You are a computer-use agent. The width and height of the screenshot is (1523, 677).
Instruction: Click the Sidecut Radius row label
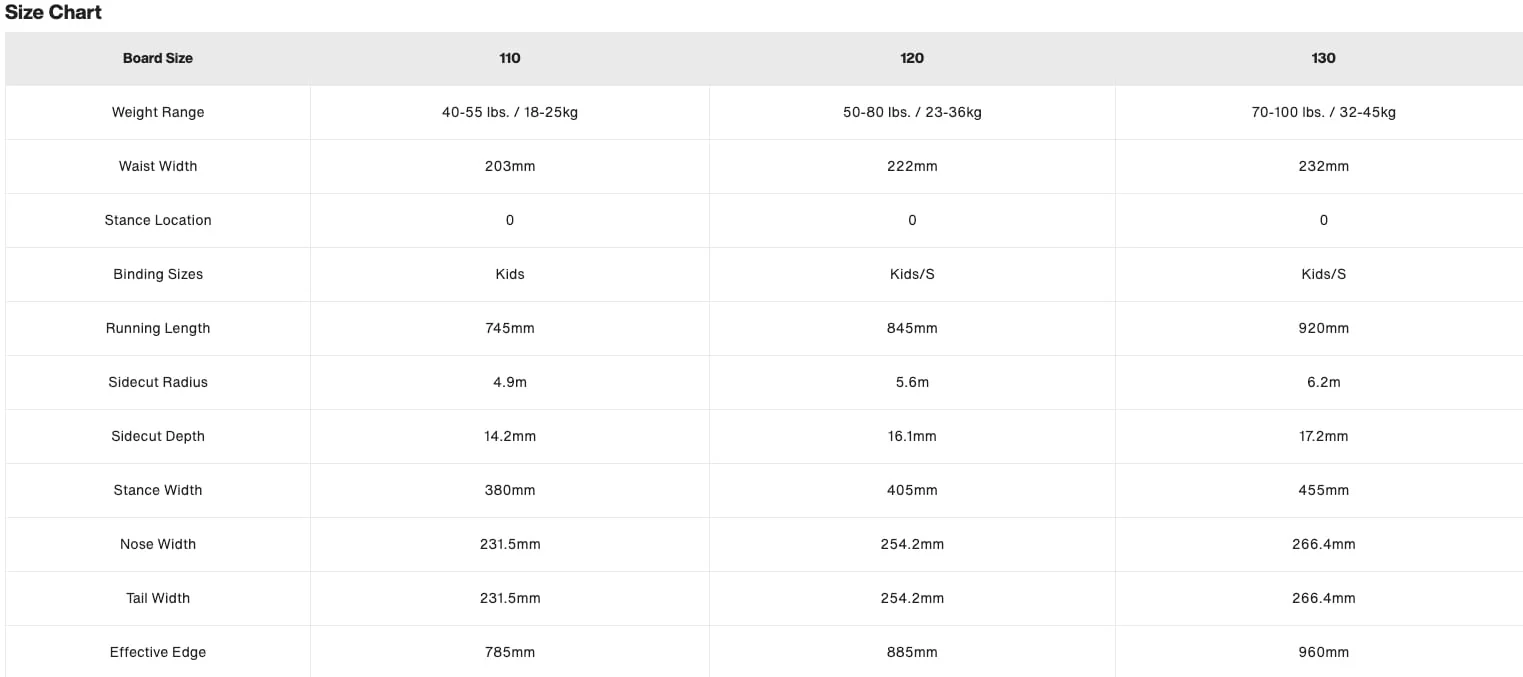coord(158,382)
